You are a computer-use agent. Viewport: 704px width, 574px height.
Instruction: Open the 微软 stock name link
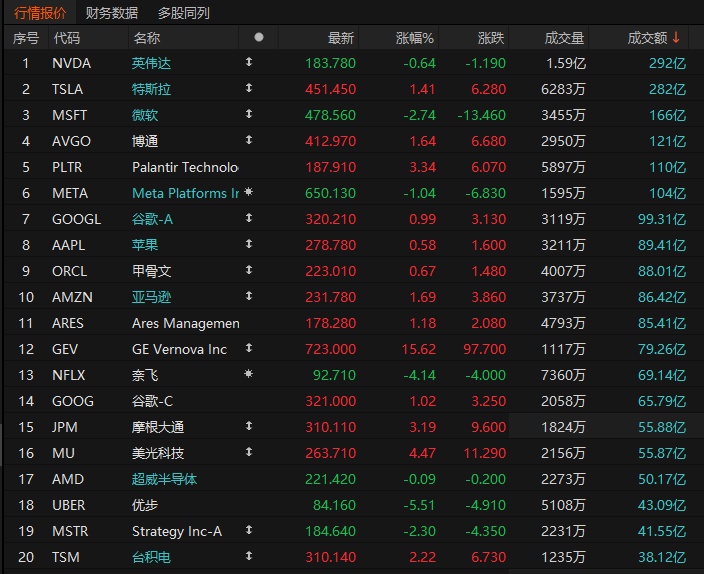pos(145,115)
